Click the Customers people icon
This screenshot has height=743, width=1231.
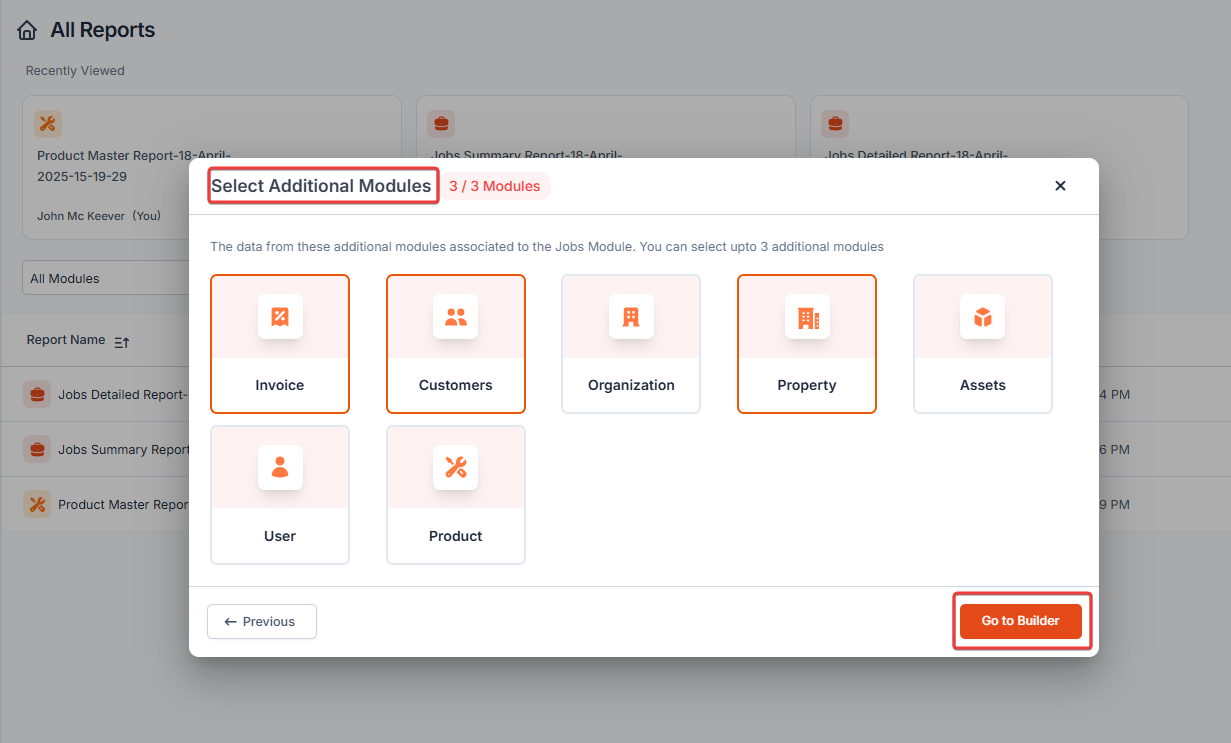coord(456,317)
